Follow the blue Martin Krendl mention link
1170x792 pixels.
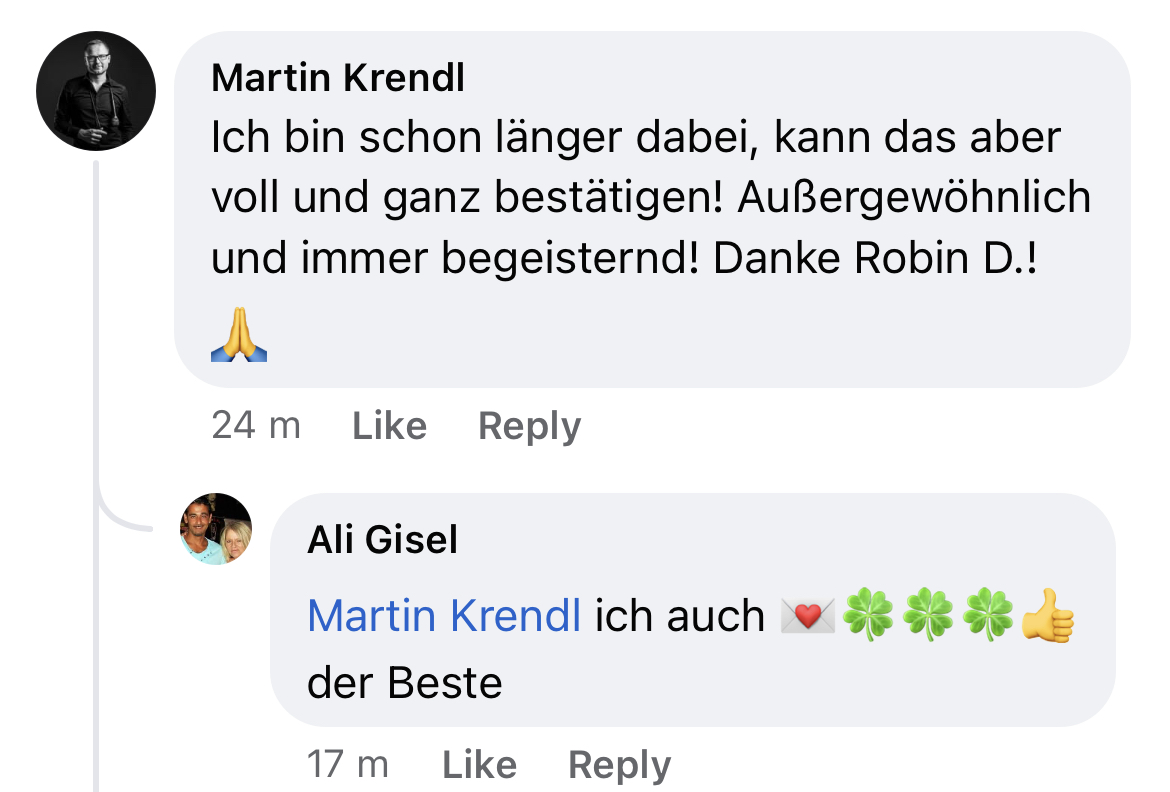tap(444, 616)
